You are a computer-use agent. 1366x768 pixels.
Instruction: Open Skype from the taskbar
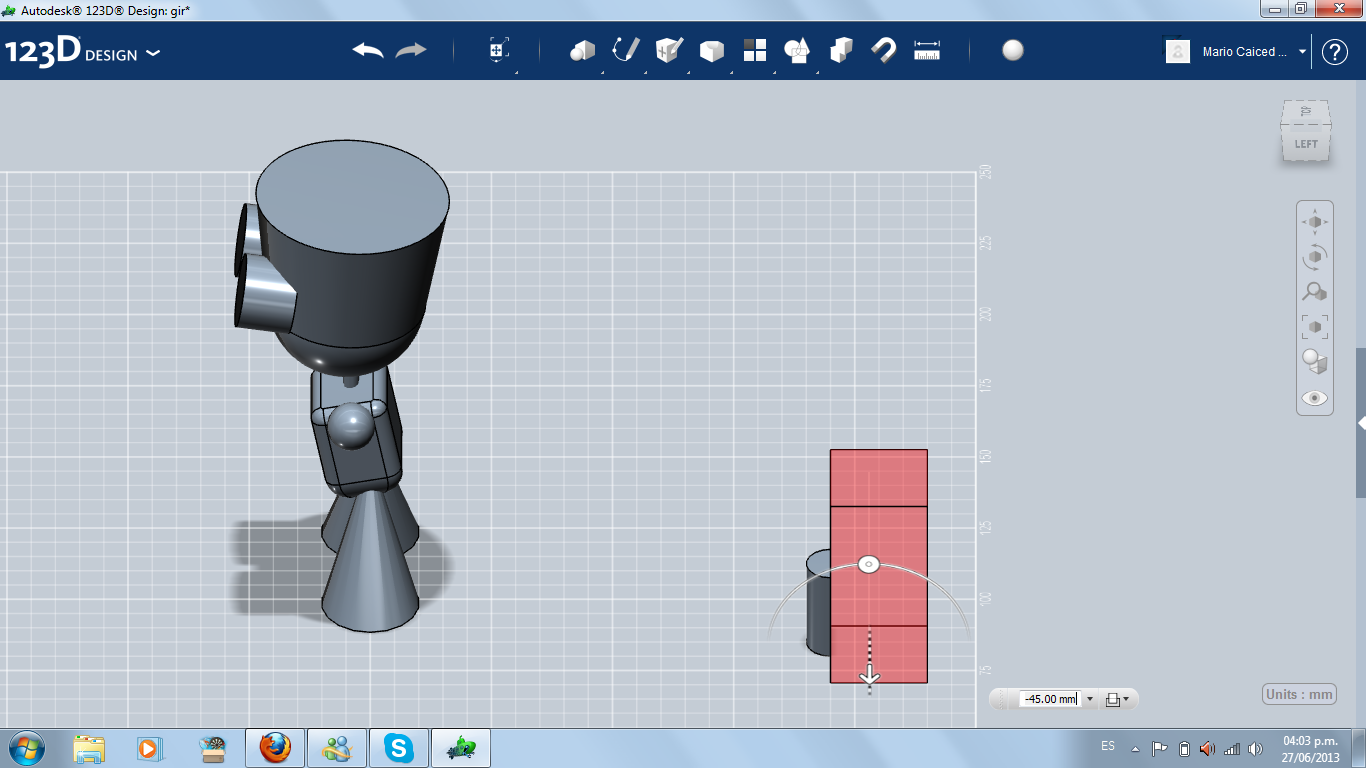coord(399,748)
